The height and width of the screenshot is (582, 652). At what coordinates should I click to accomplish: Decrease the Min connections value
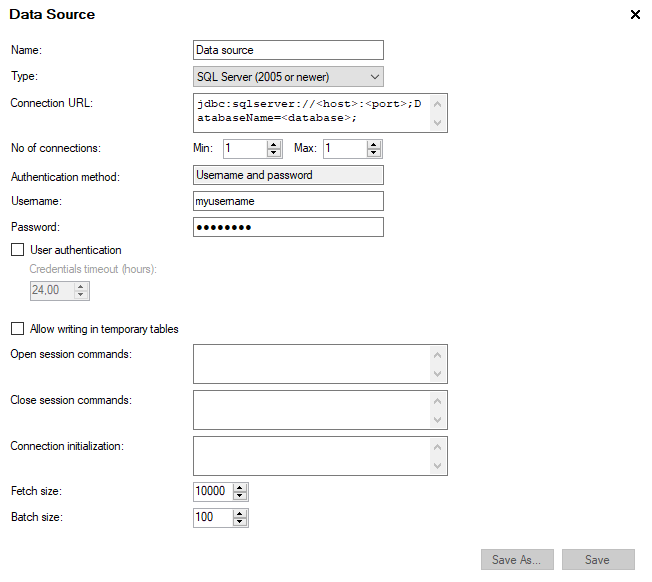[274, 153]
